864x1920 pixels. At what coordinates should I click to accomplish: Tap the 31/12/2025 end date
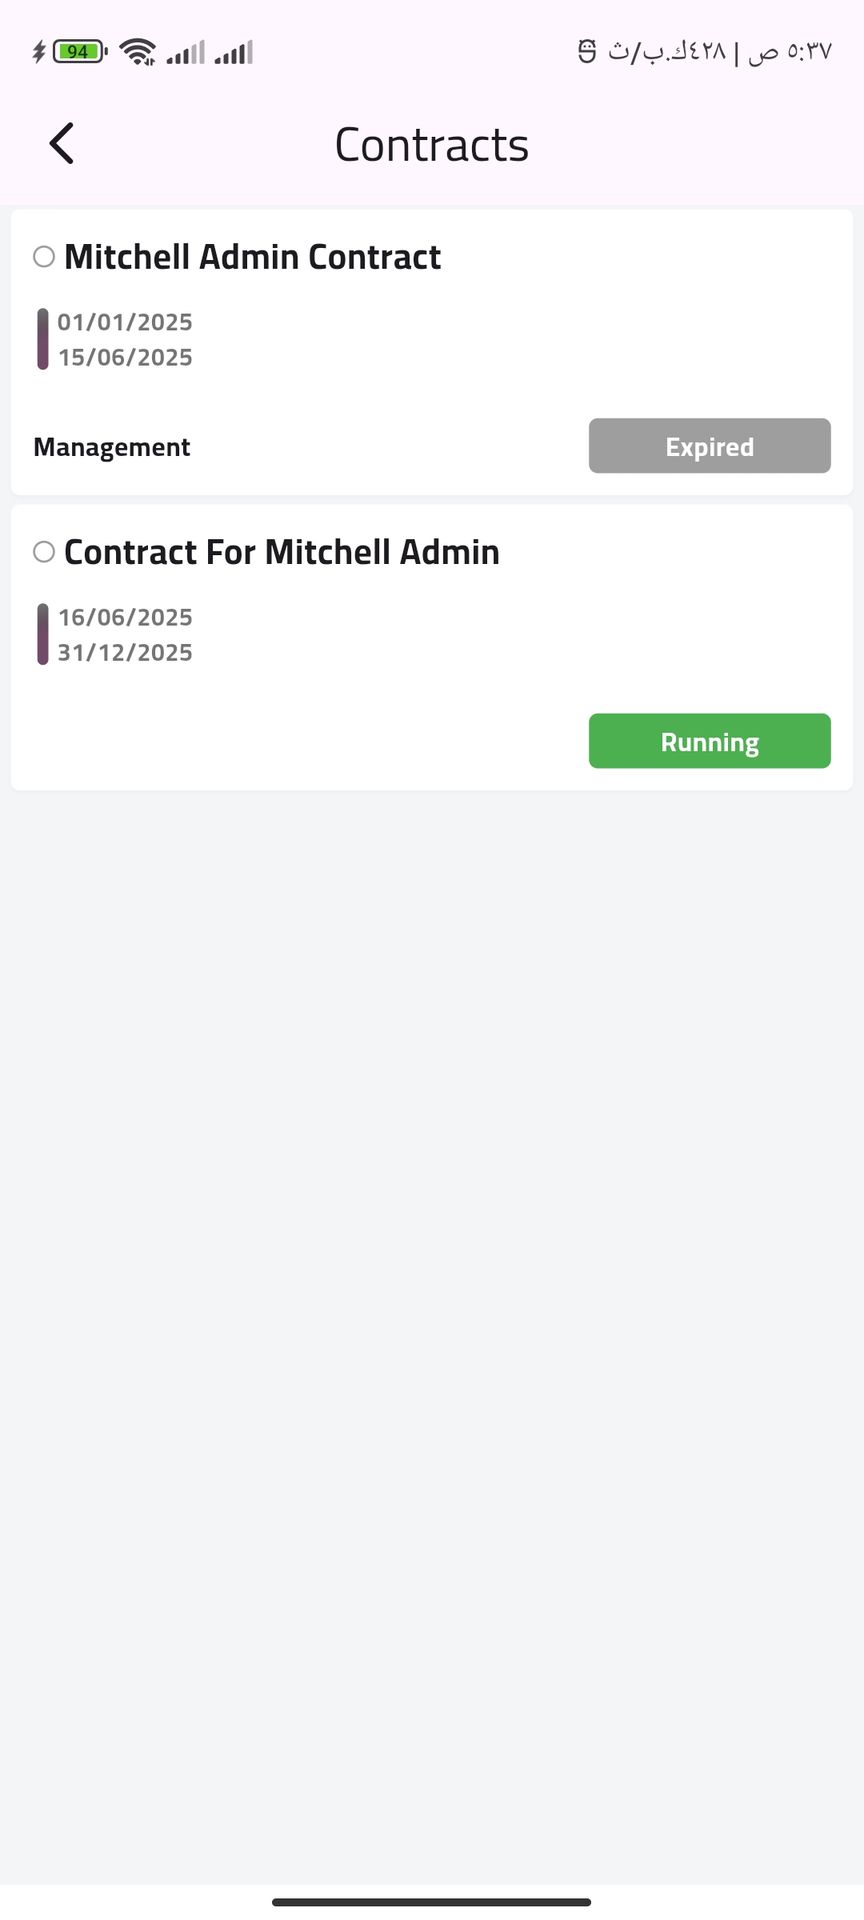pyautogui.click(x=125, y=652)
